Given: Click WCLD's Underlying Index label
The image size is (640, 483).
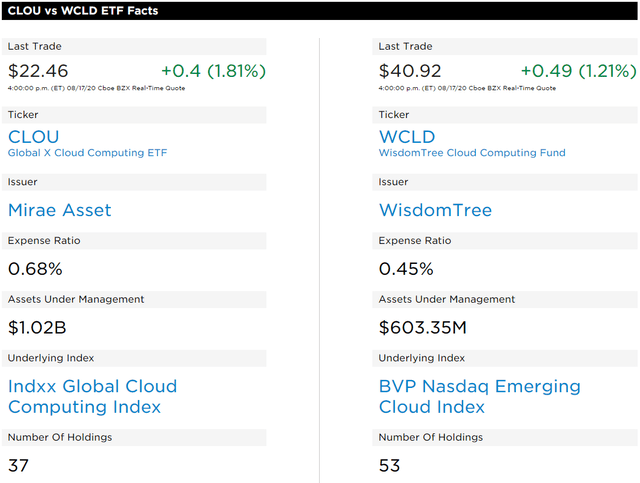Looking at the screenshot, I should (x=422, y=358).
